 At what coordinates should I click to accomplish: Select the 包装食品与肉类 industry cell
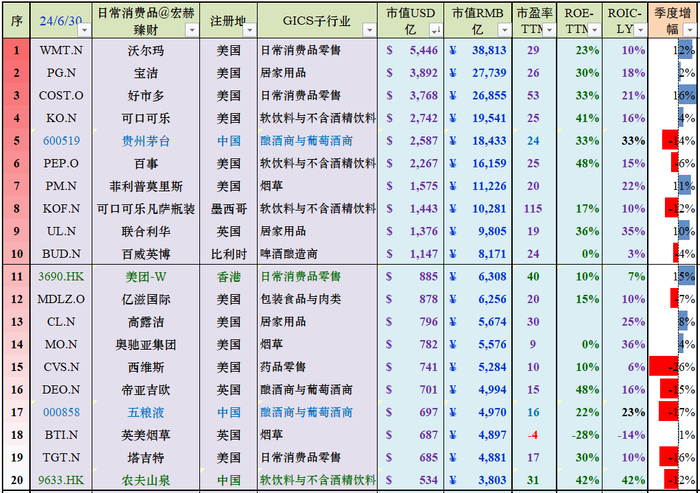tap(317, 299)
